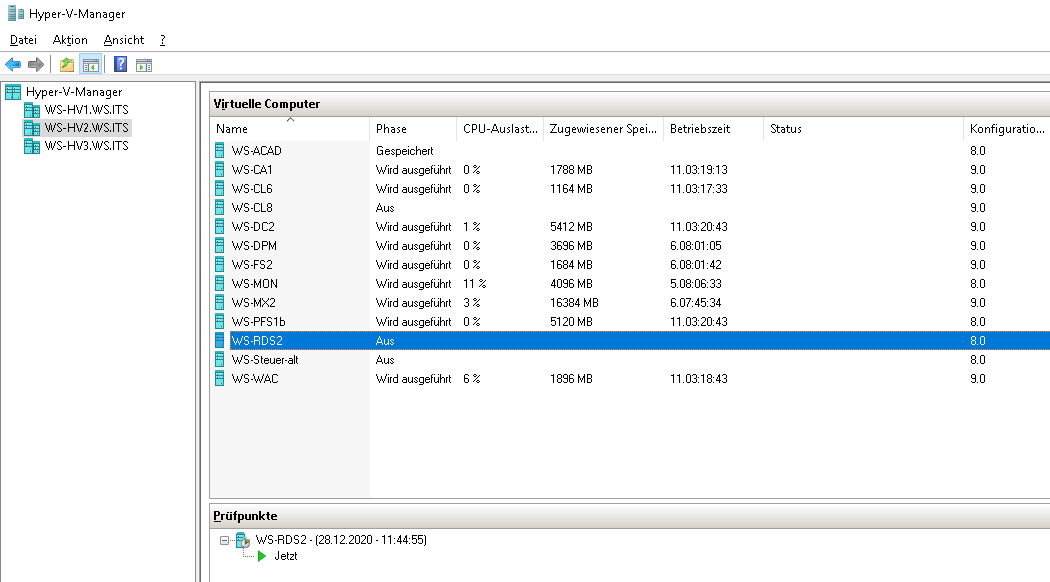Click the Forward arrow toolbar icon
The height and width of the screenshot is (582, 1050).
pos(35,65)
